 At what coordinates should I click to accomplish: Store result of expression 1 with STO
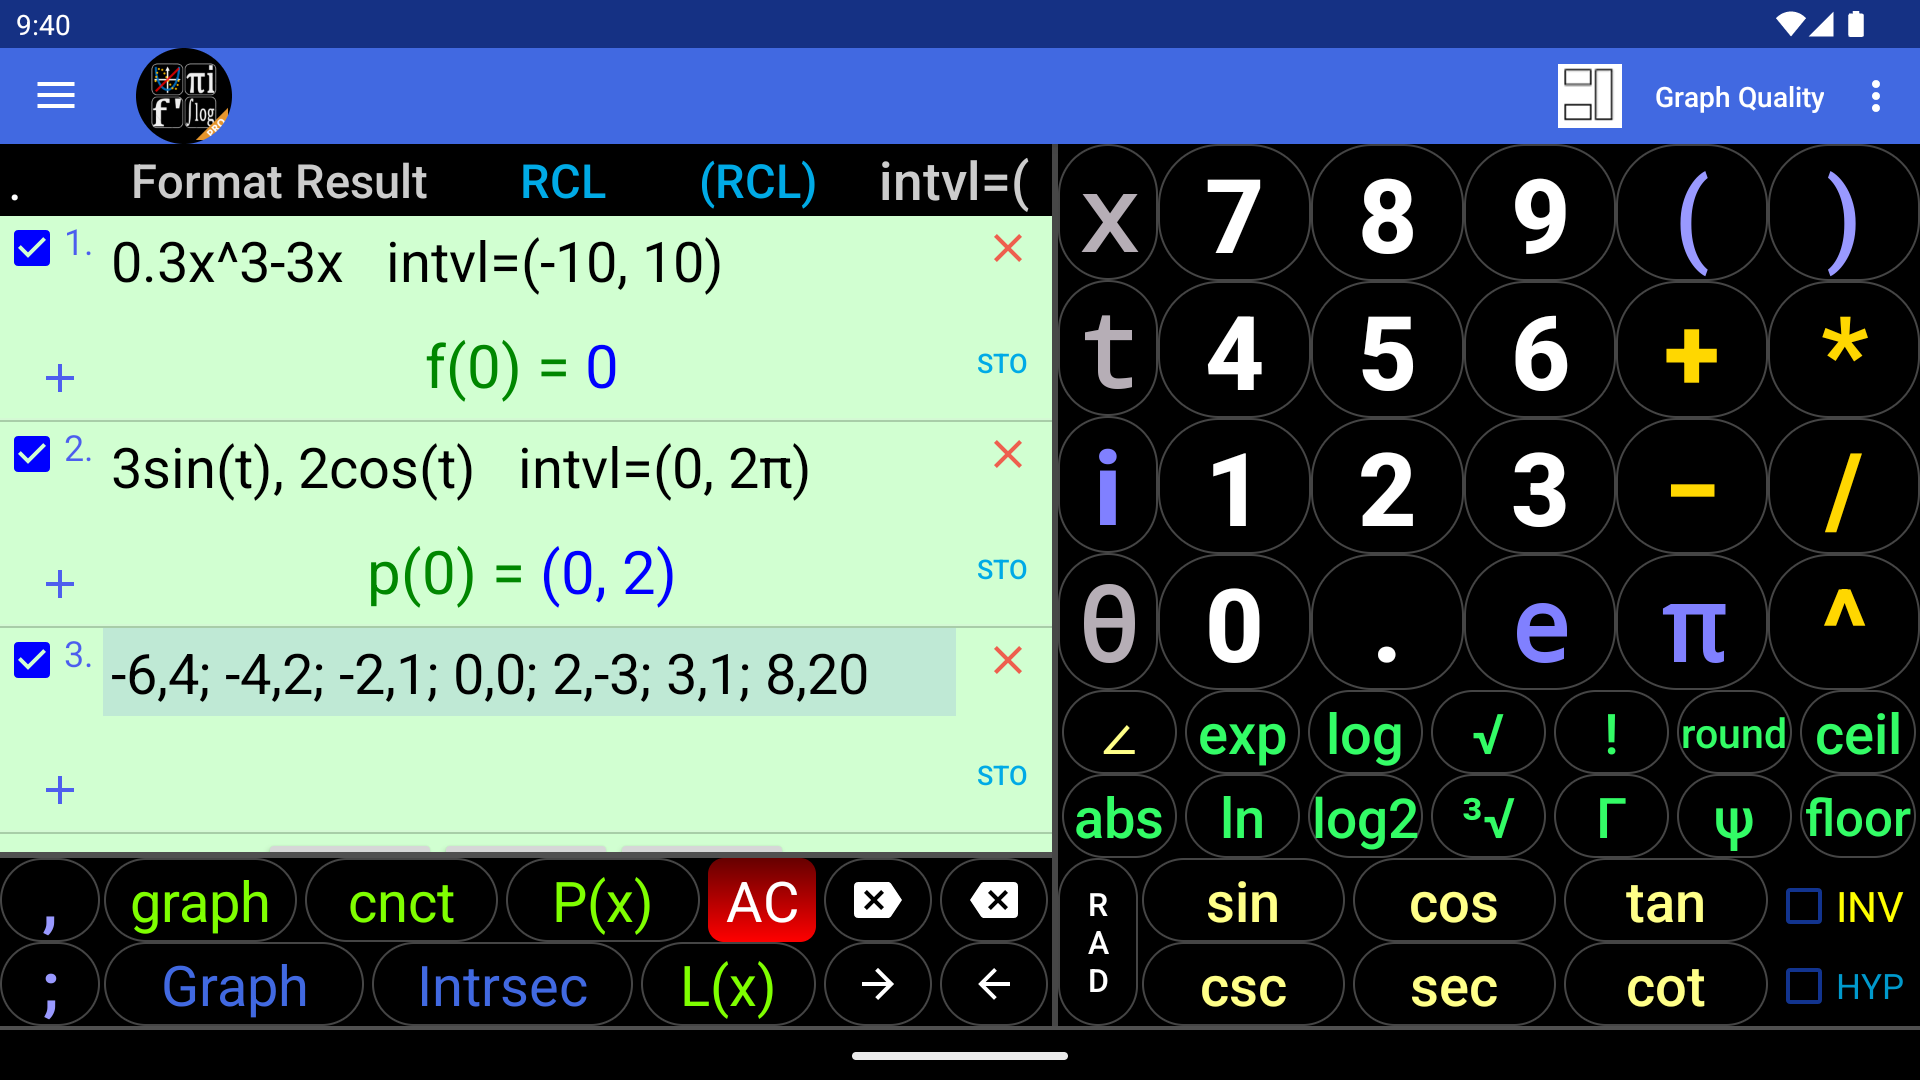point(1002,364)
